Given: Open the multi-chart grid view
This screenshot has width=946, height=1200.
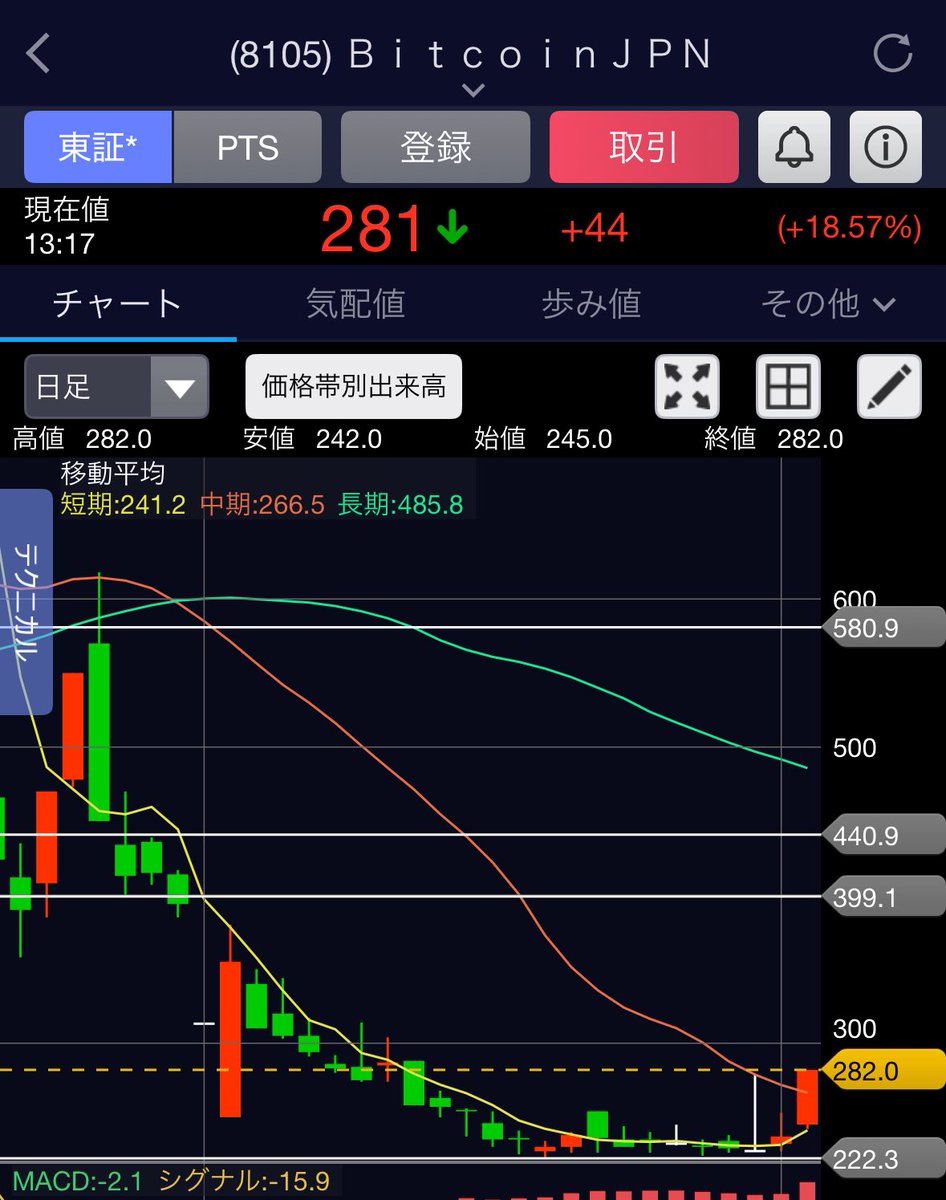Looking at the screenshot, I should click(789, 387).
